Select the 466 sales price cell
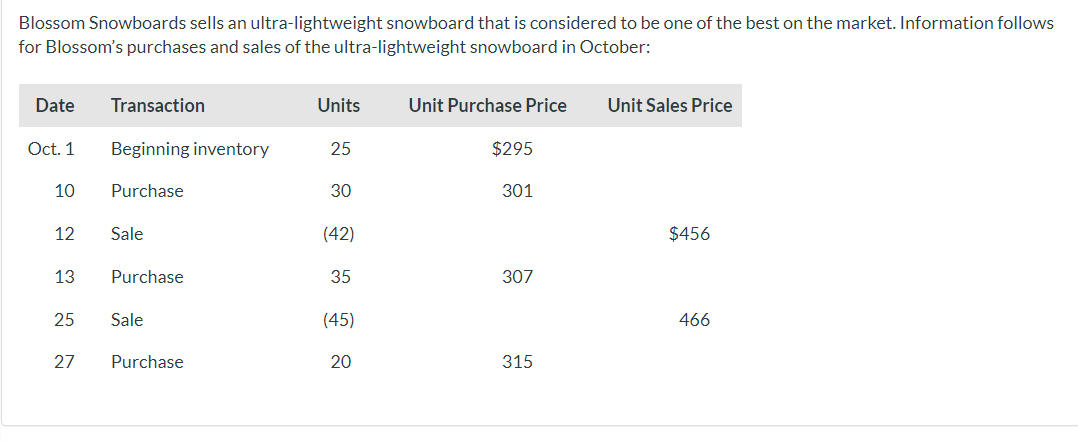The height and width of the screenshot is (442, 1078). point(694,320)
